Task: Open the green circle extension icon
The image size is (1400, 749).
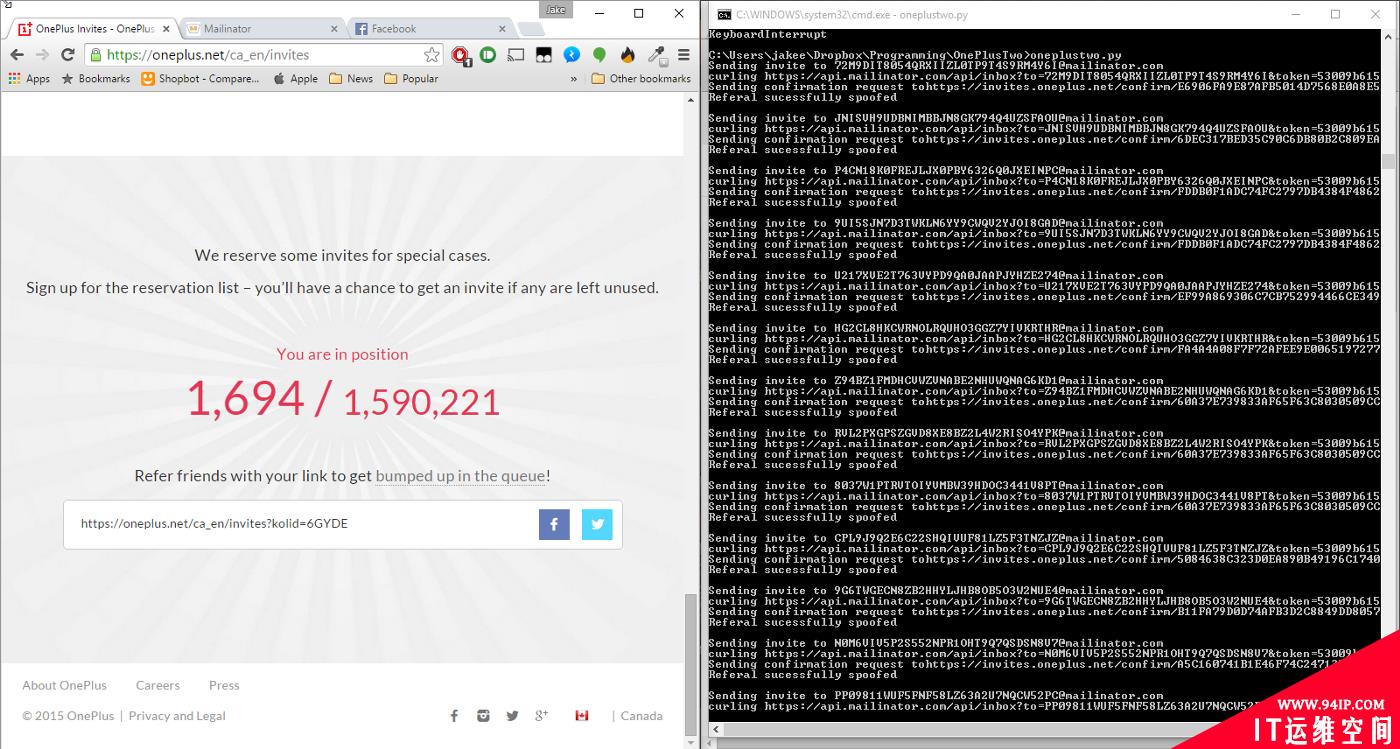Action: [x=488, y=55]
